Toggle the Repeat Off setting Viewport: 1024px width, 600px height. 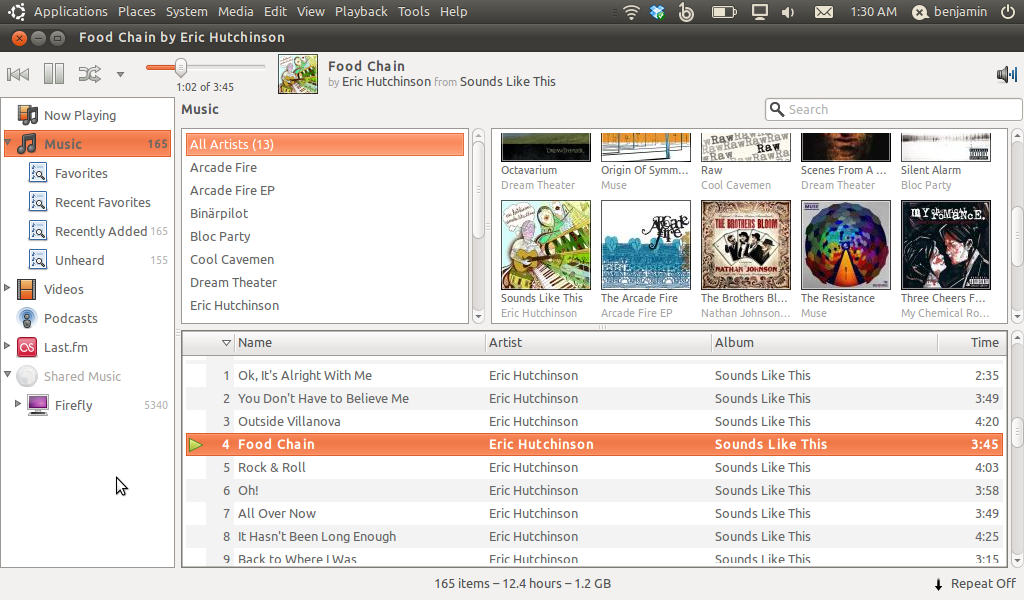click(974, 584)
